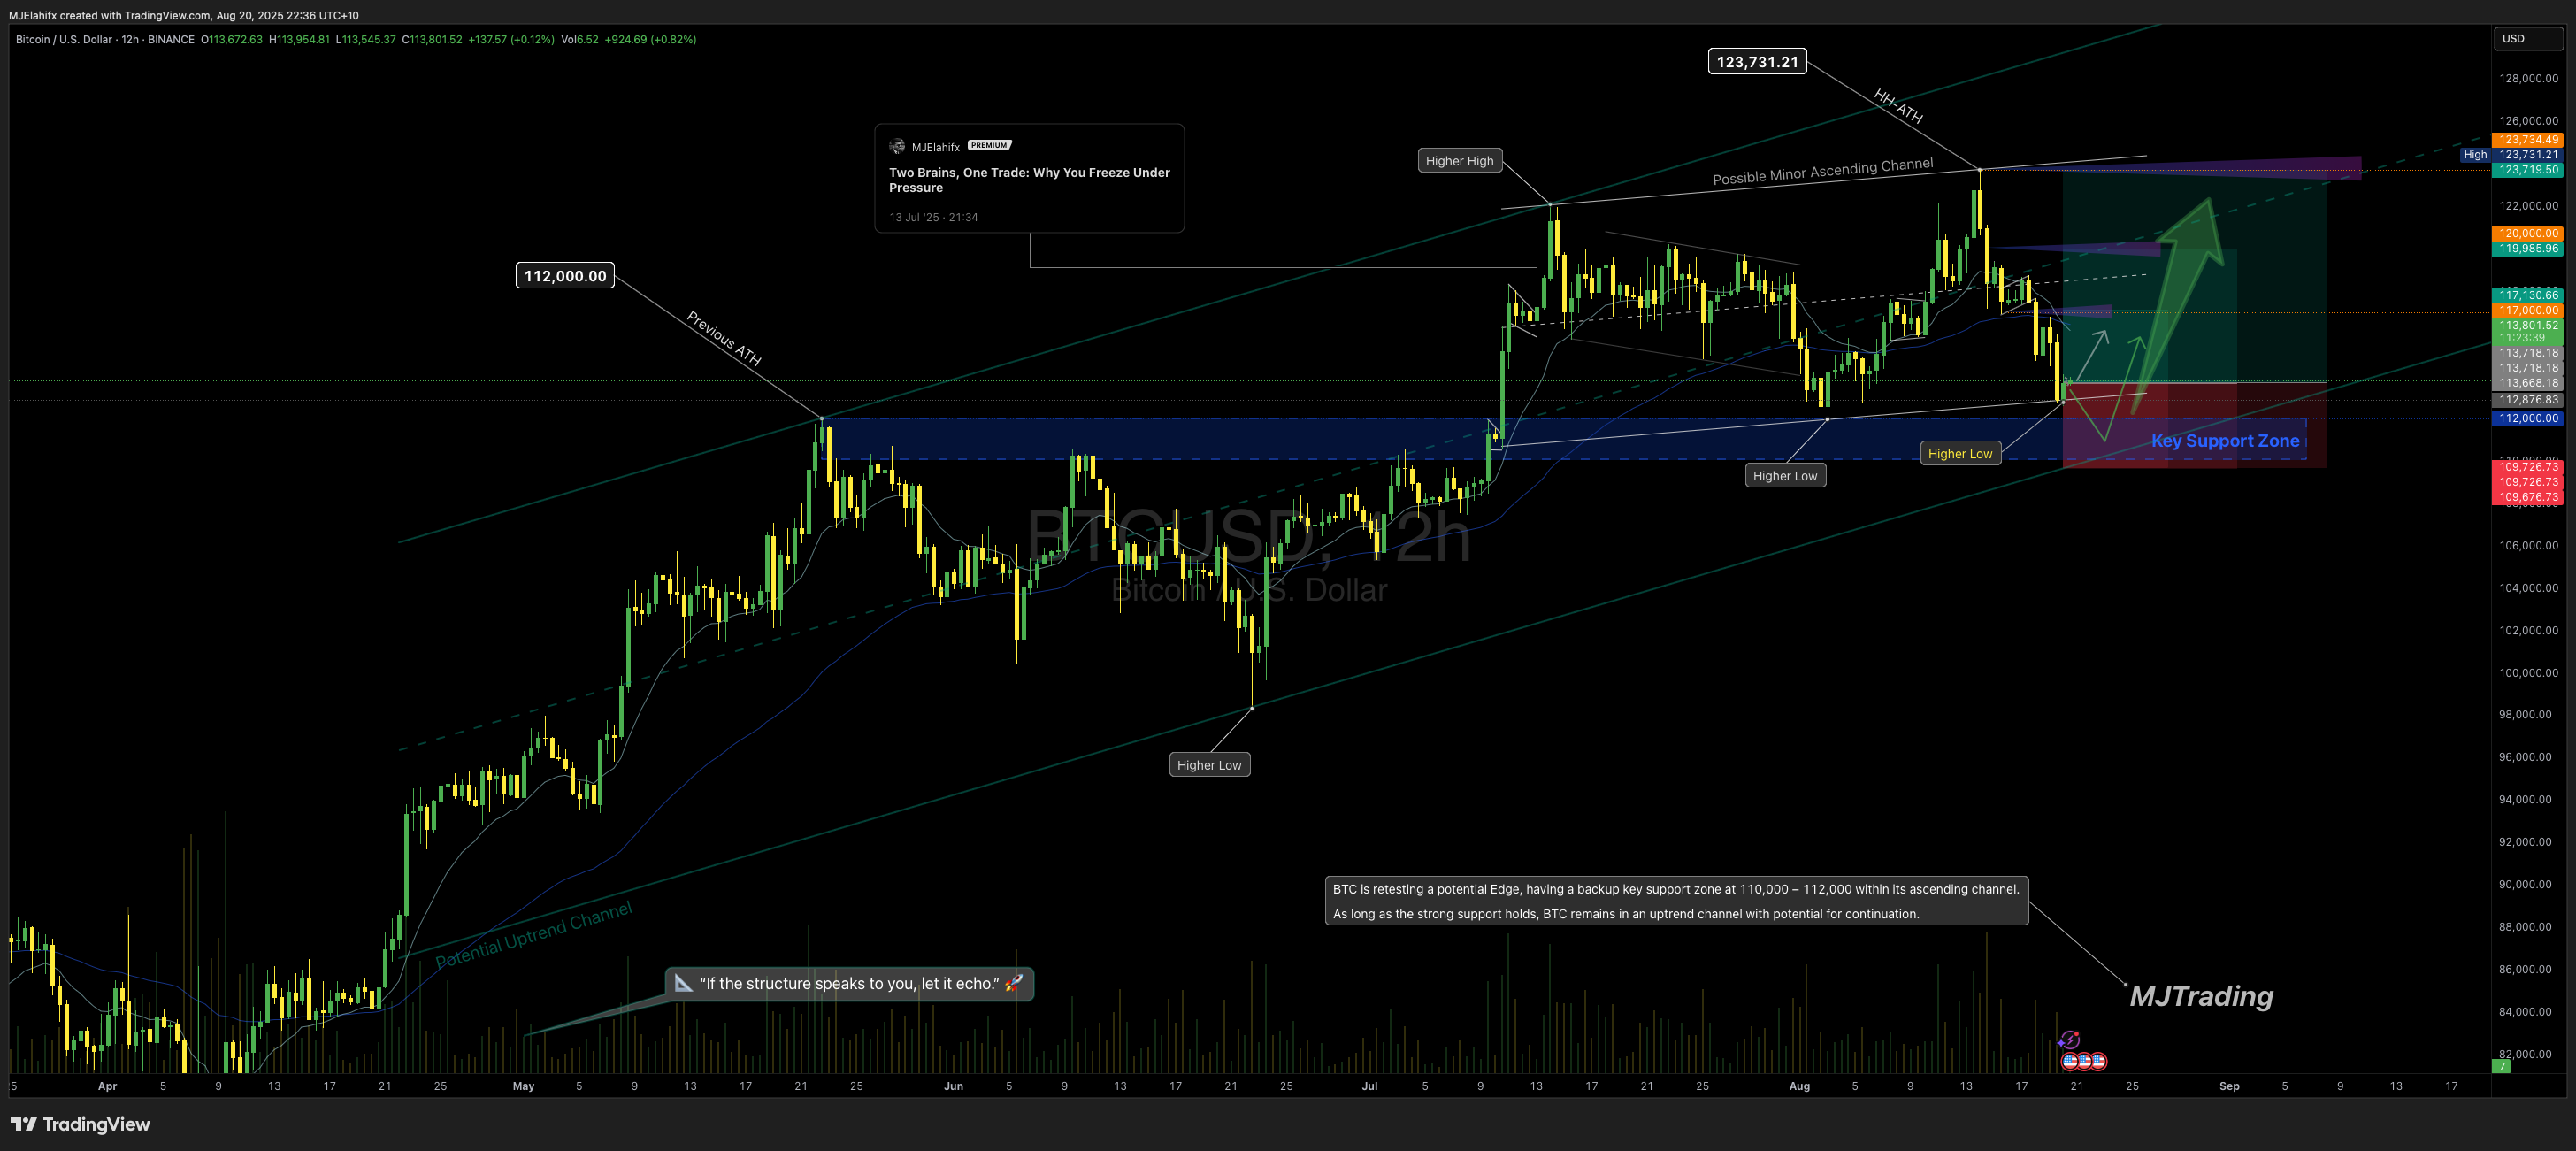Click the purple lightning event icon

click(2069, 1041)
